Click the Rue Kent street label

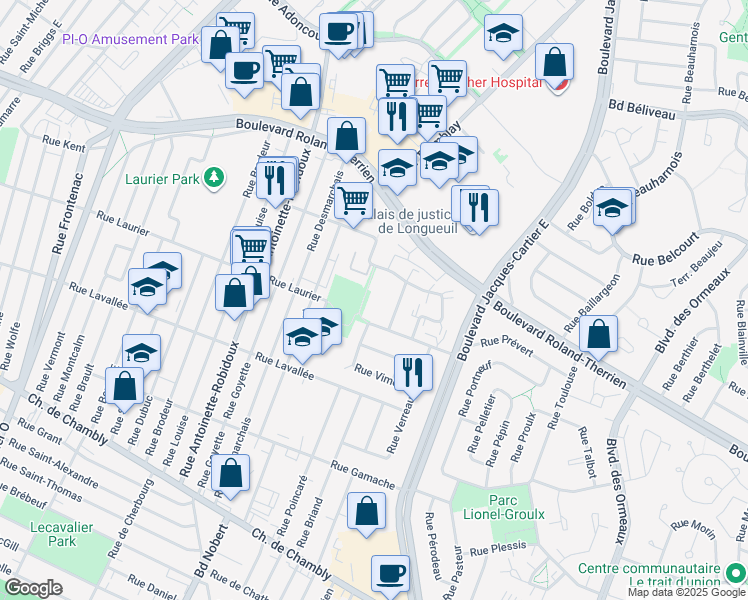[x=64, y=144]
